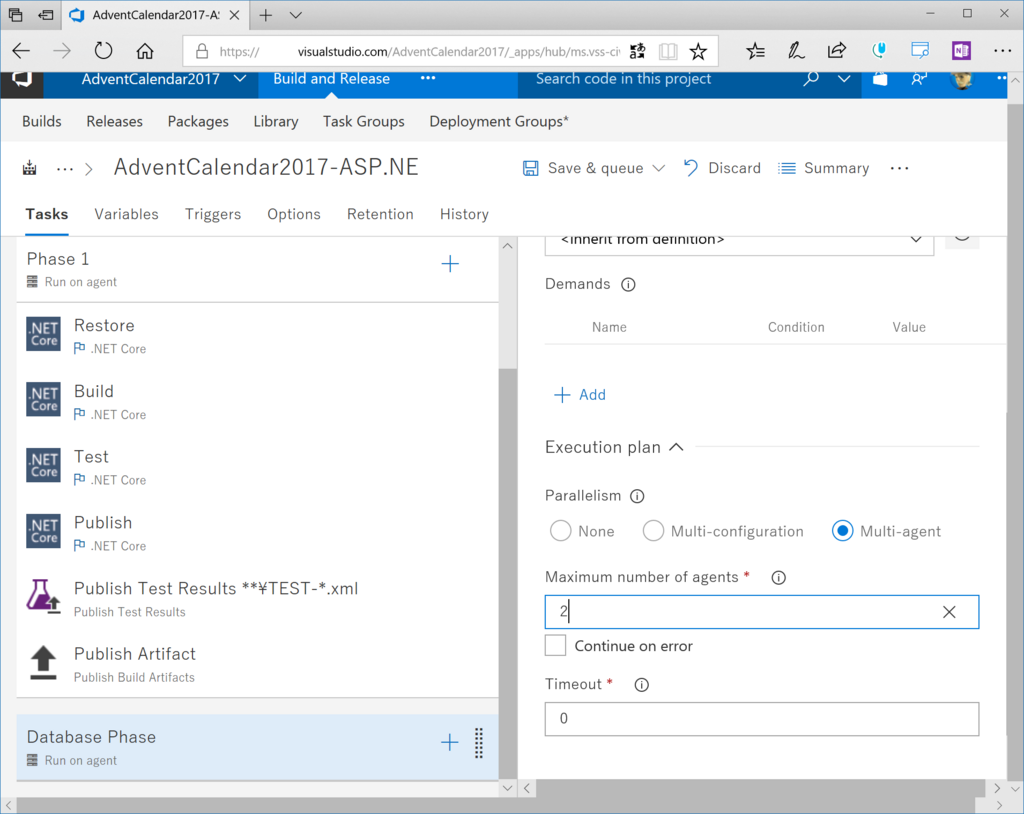Click the Timeout input field

pos(761,719)
